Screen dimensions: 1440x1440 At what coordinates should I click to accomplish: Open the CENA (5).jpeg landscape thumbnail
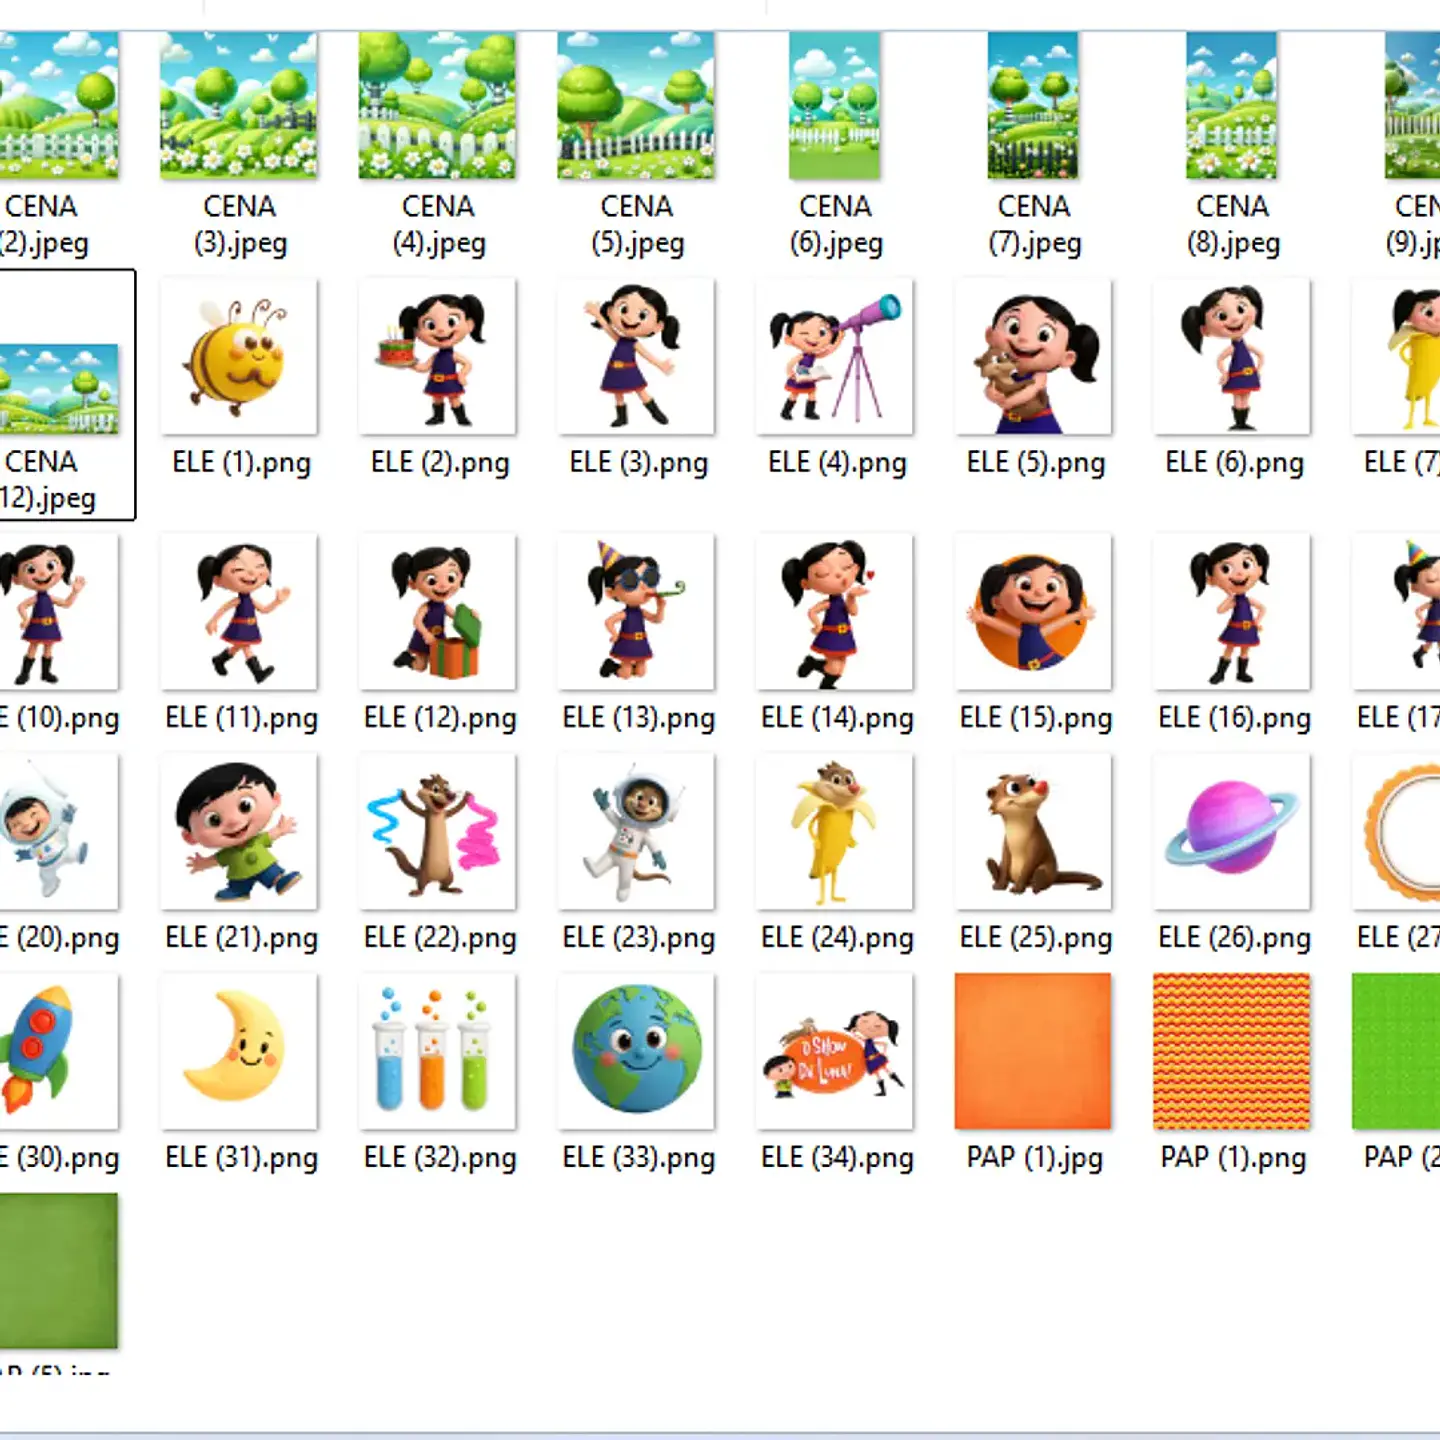tap(636, 105)
